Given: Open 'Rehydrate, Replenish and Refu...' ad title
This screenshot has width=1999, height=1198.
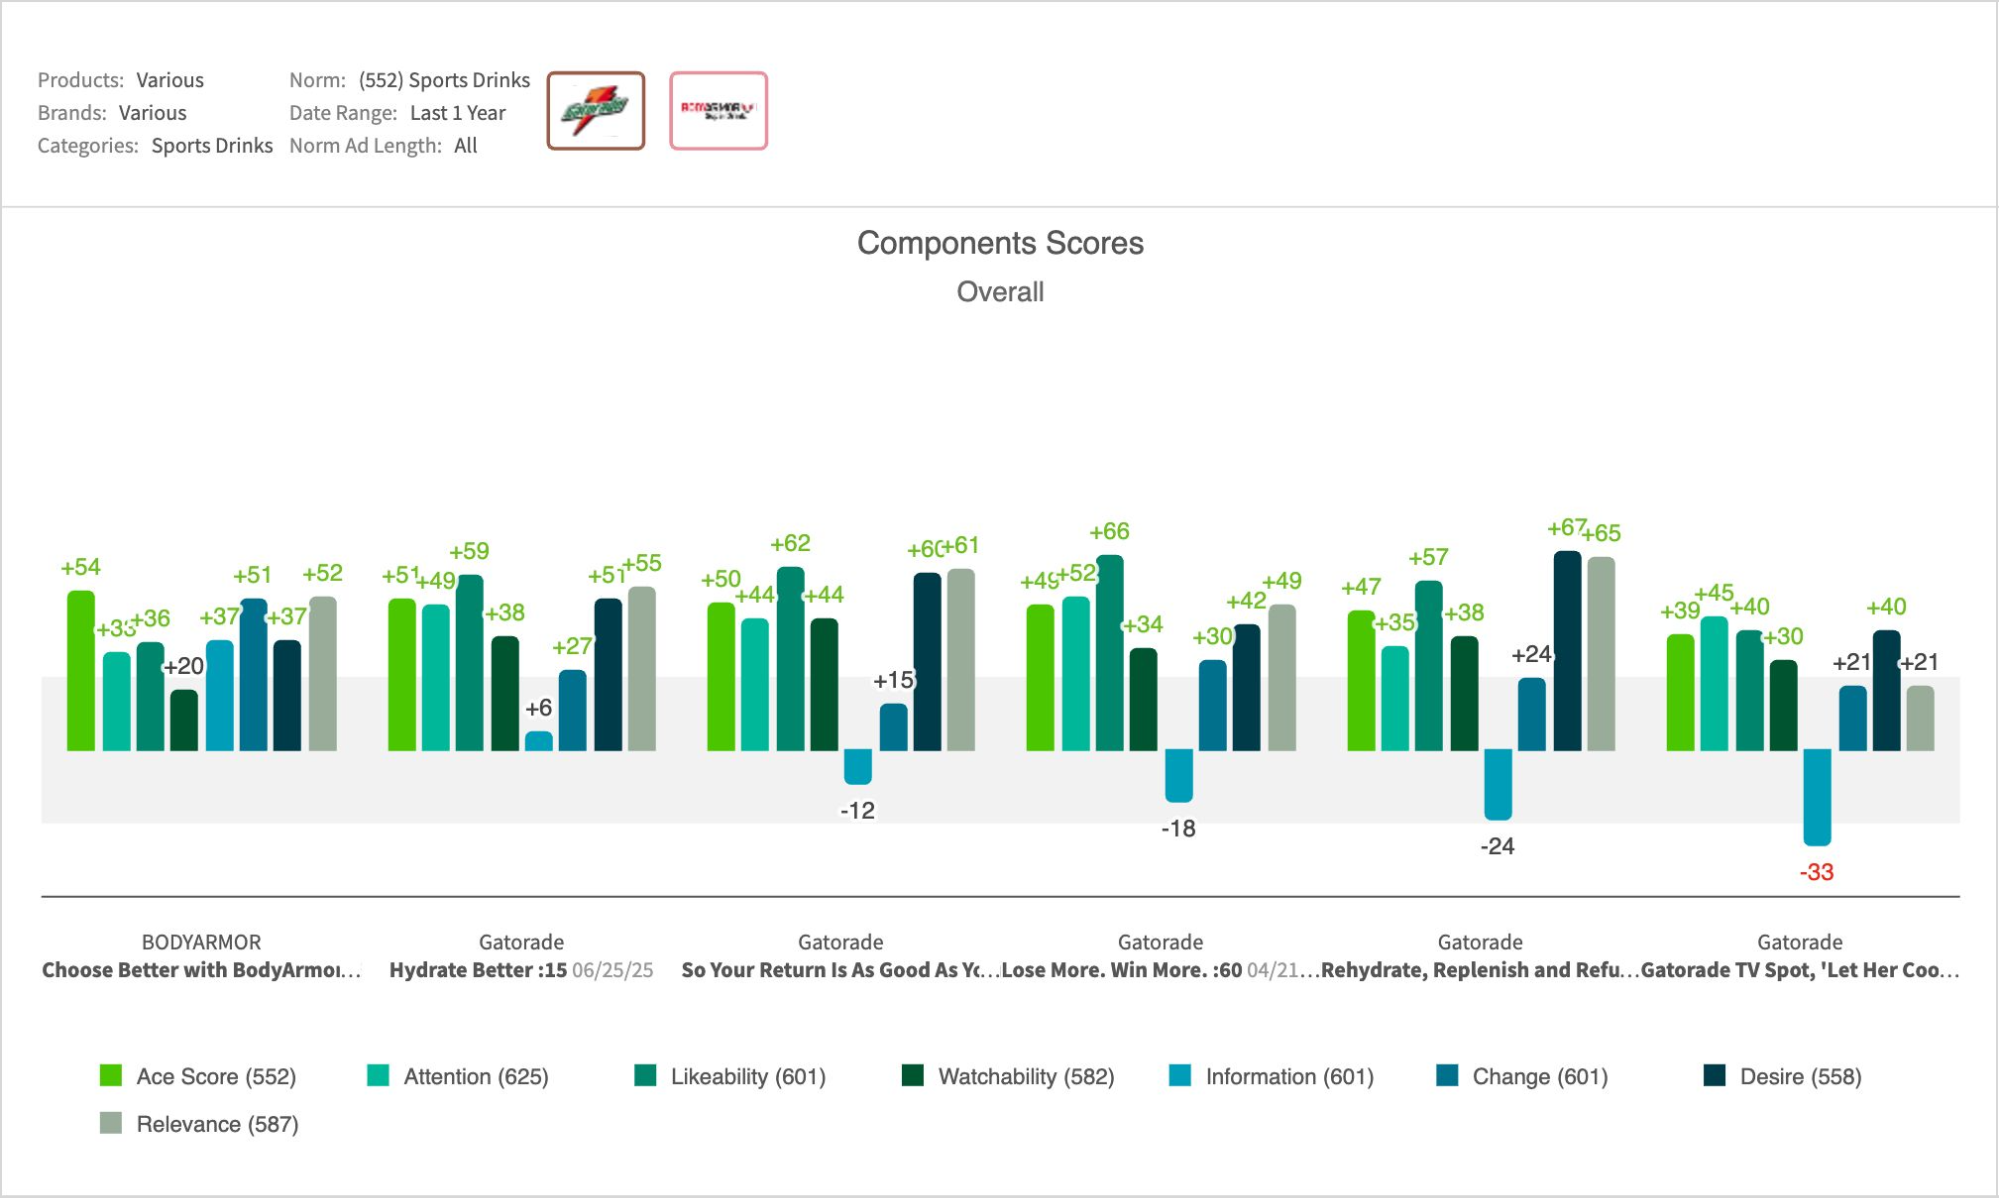Looking at the screenshot, I should (1470, 970).
